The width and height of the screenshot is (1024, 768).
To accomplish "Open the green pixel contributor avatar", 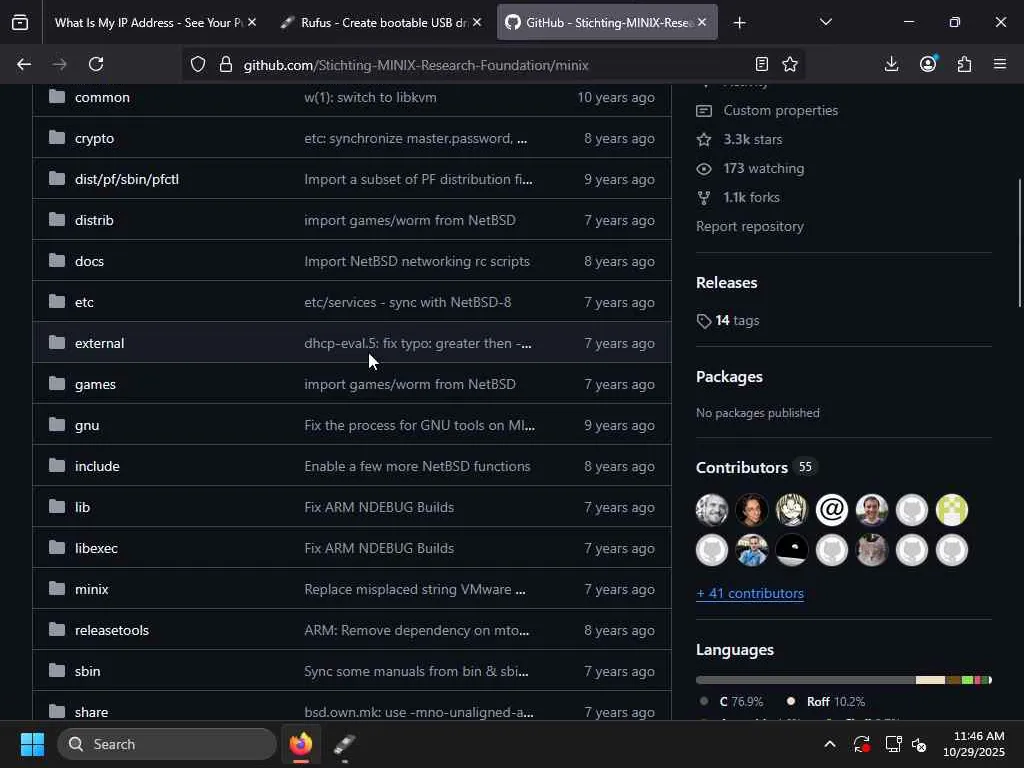I will (952, 510).
